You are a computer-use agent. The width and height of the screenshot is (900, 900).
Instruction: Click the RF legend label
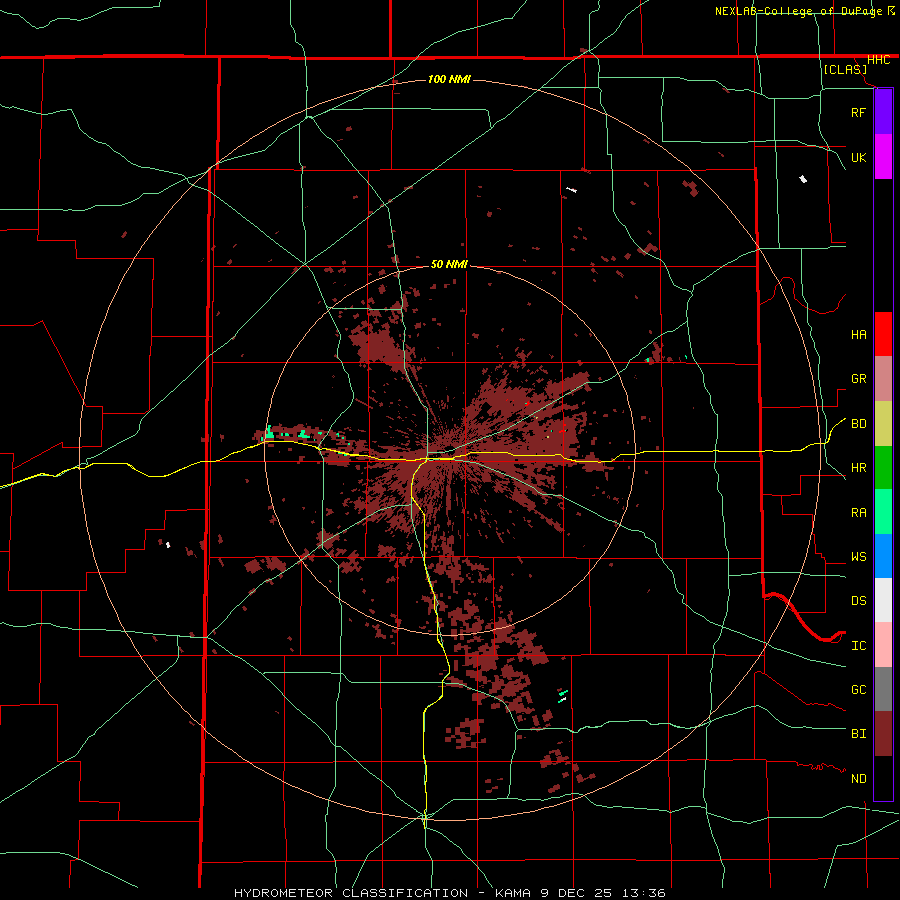858,112
